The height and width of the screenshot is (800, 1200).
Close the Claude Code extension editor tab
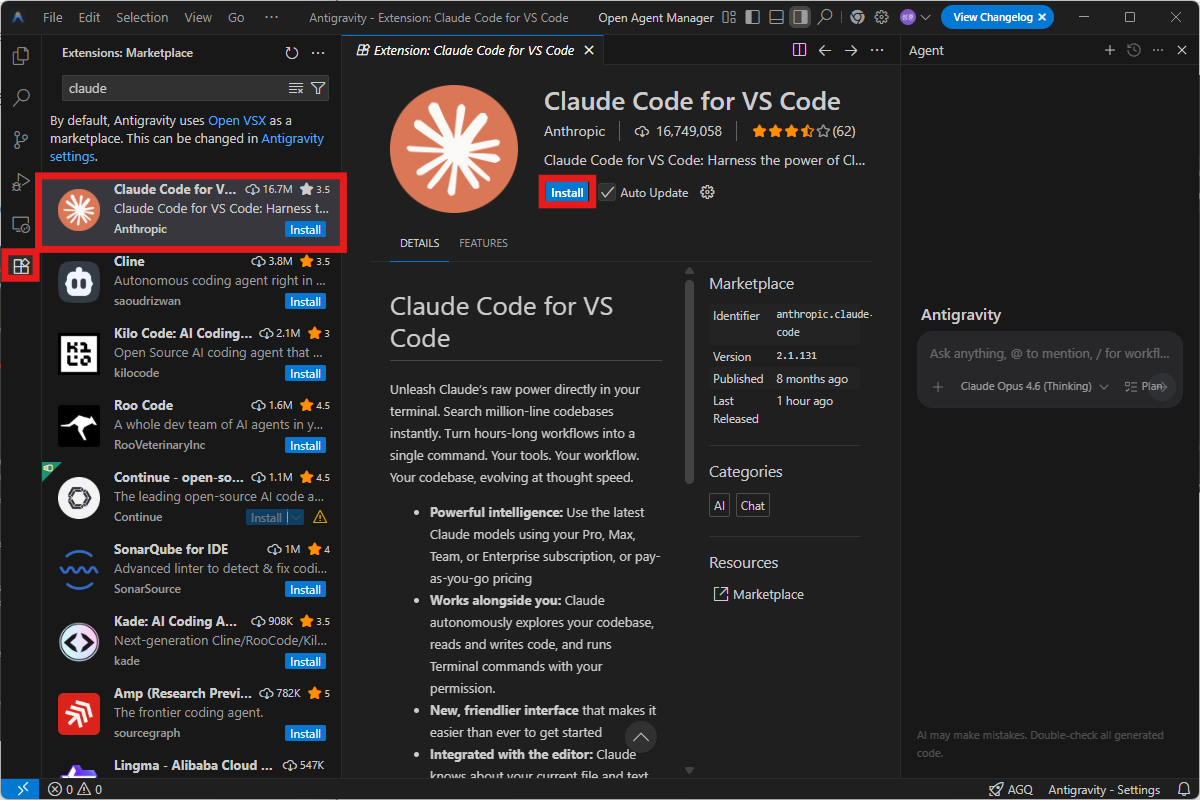[589, 50]
